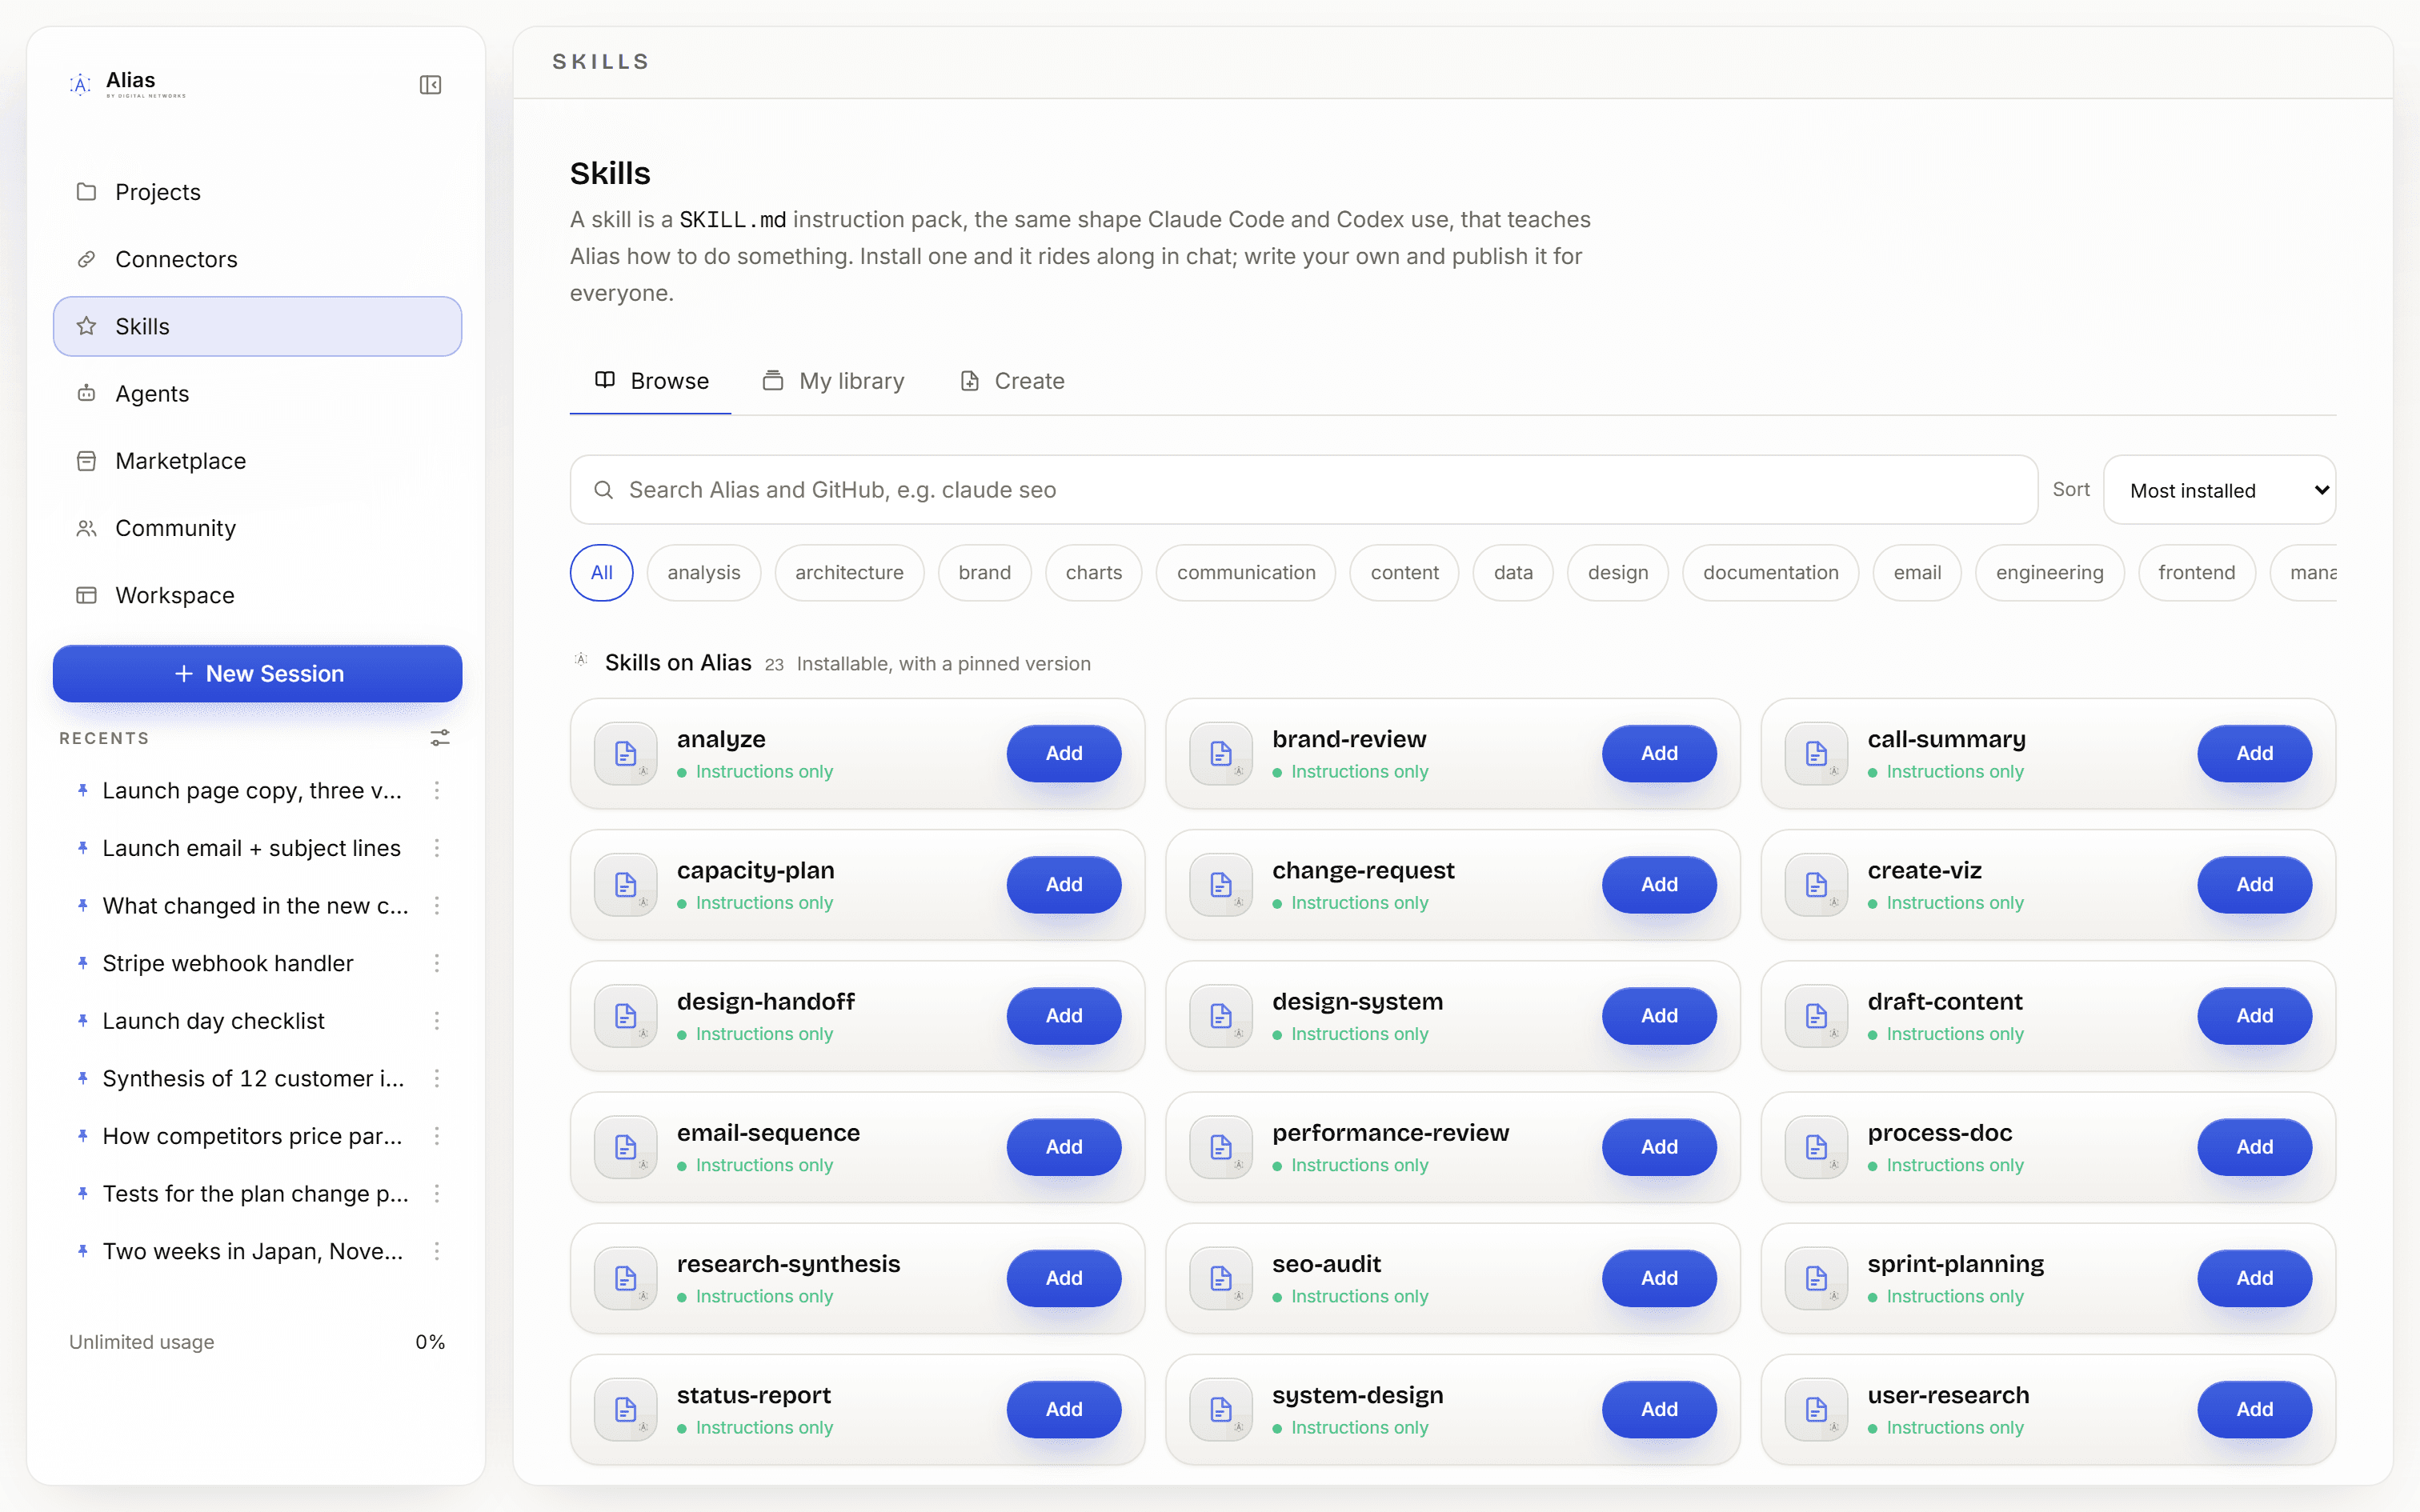Click the seo-audit skill document icon
This screenshot has width=2420, height=1512.
click(x=1221, y=1278)
